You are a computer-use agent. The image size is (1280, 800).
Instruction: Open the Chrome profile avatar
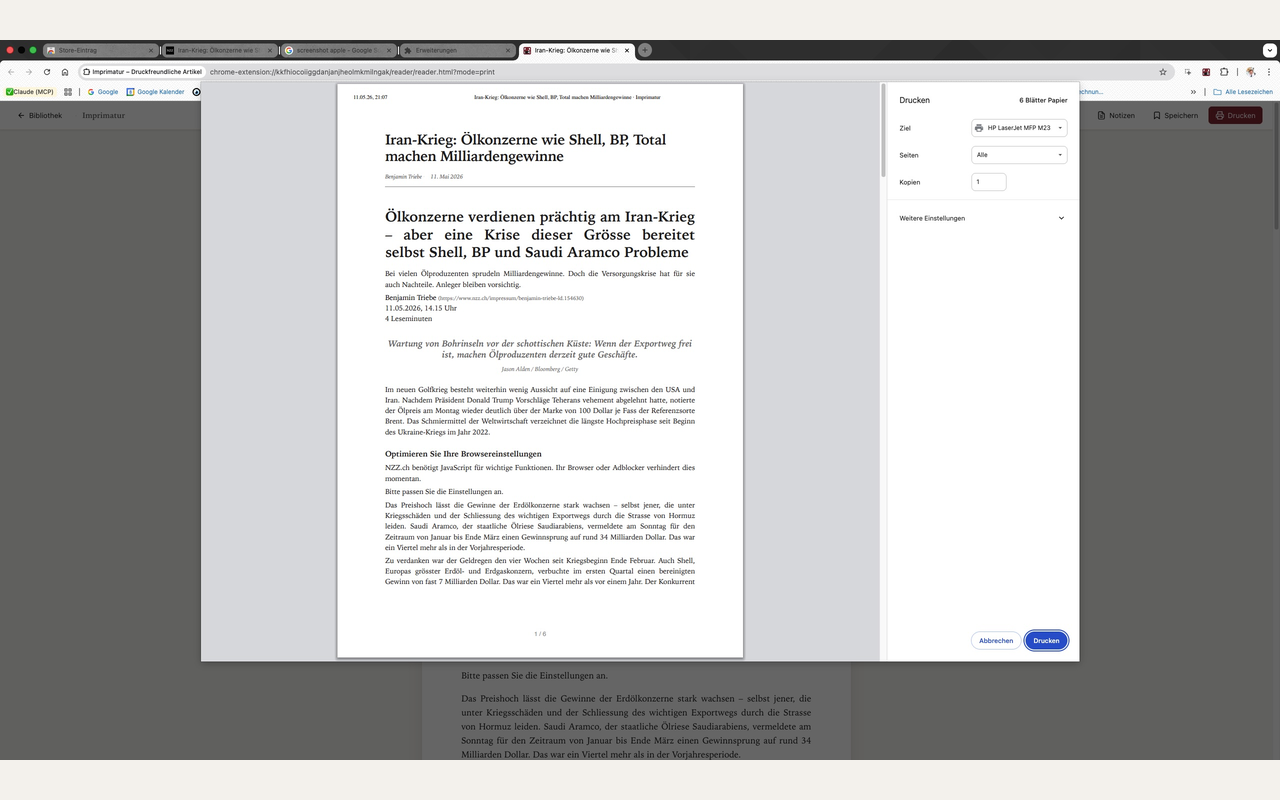(1250, 72)
